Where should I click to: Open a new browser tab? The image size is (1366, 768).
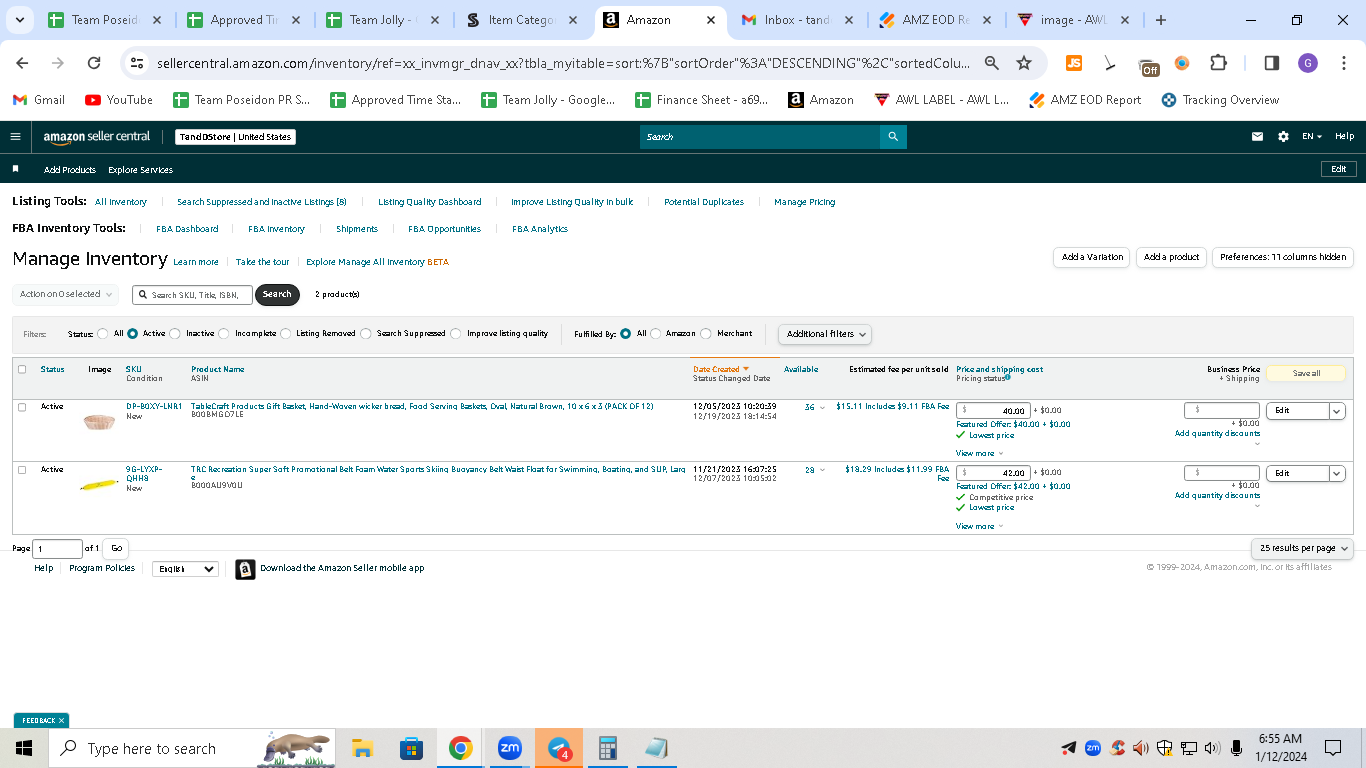[1161, 20]
